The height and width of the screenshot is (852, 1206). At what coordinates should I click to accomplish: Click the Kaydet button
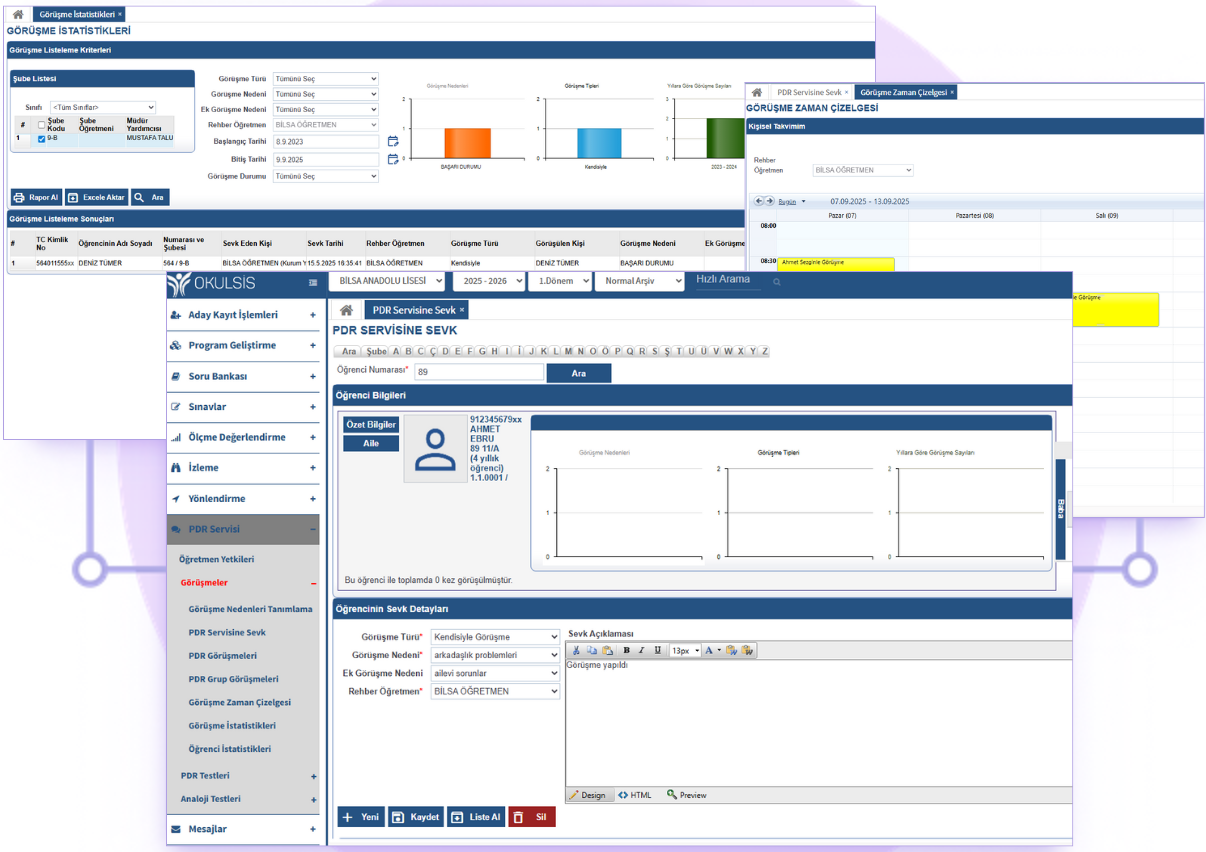tap(415, 817)
